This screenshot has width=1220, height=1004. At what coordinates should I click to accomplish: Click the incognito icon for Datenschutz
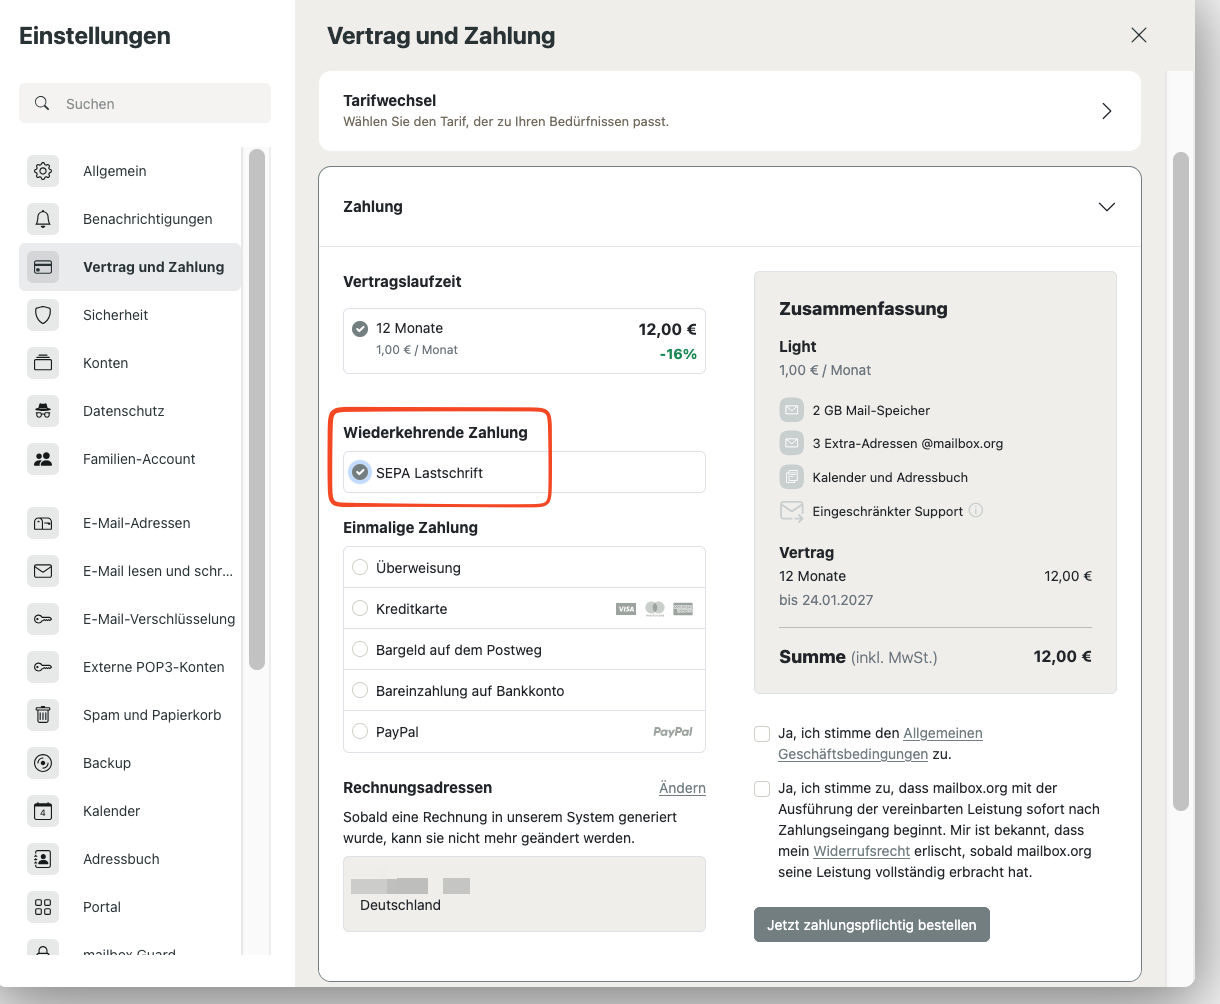(43, 411)
